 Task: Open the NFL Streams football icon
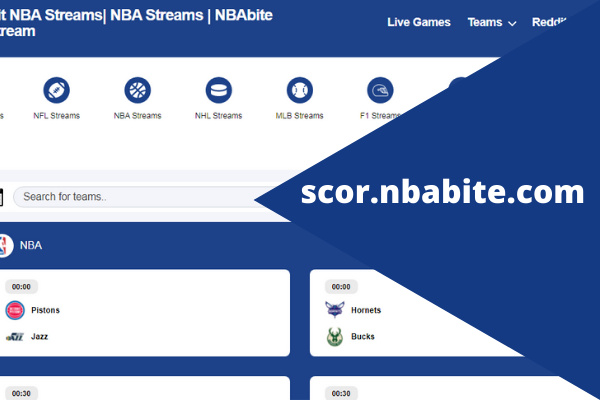pyautogui.click(x=56, y=90)
